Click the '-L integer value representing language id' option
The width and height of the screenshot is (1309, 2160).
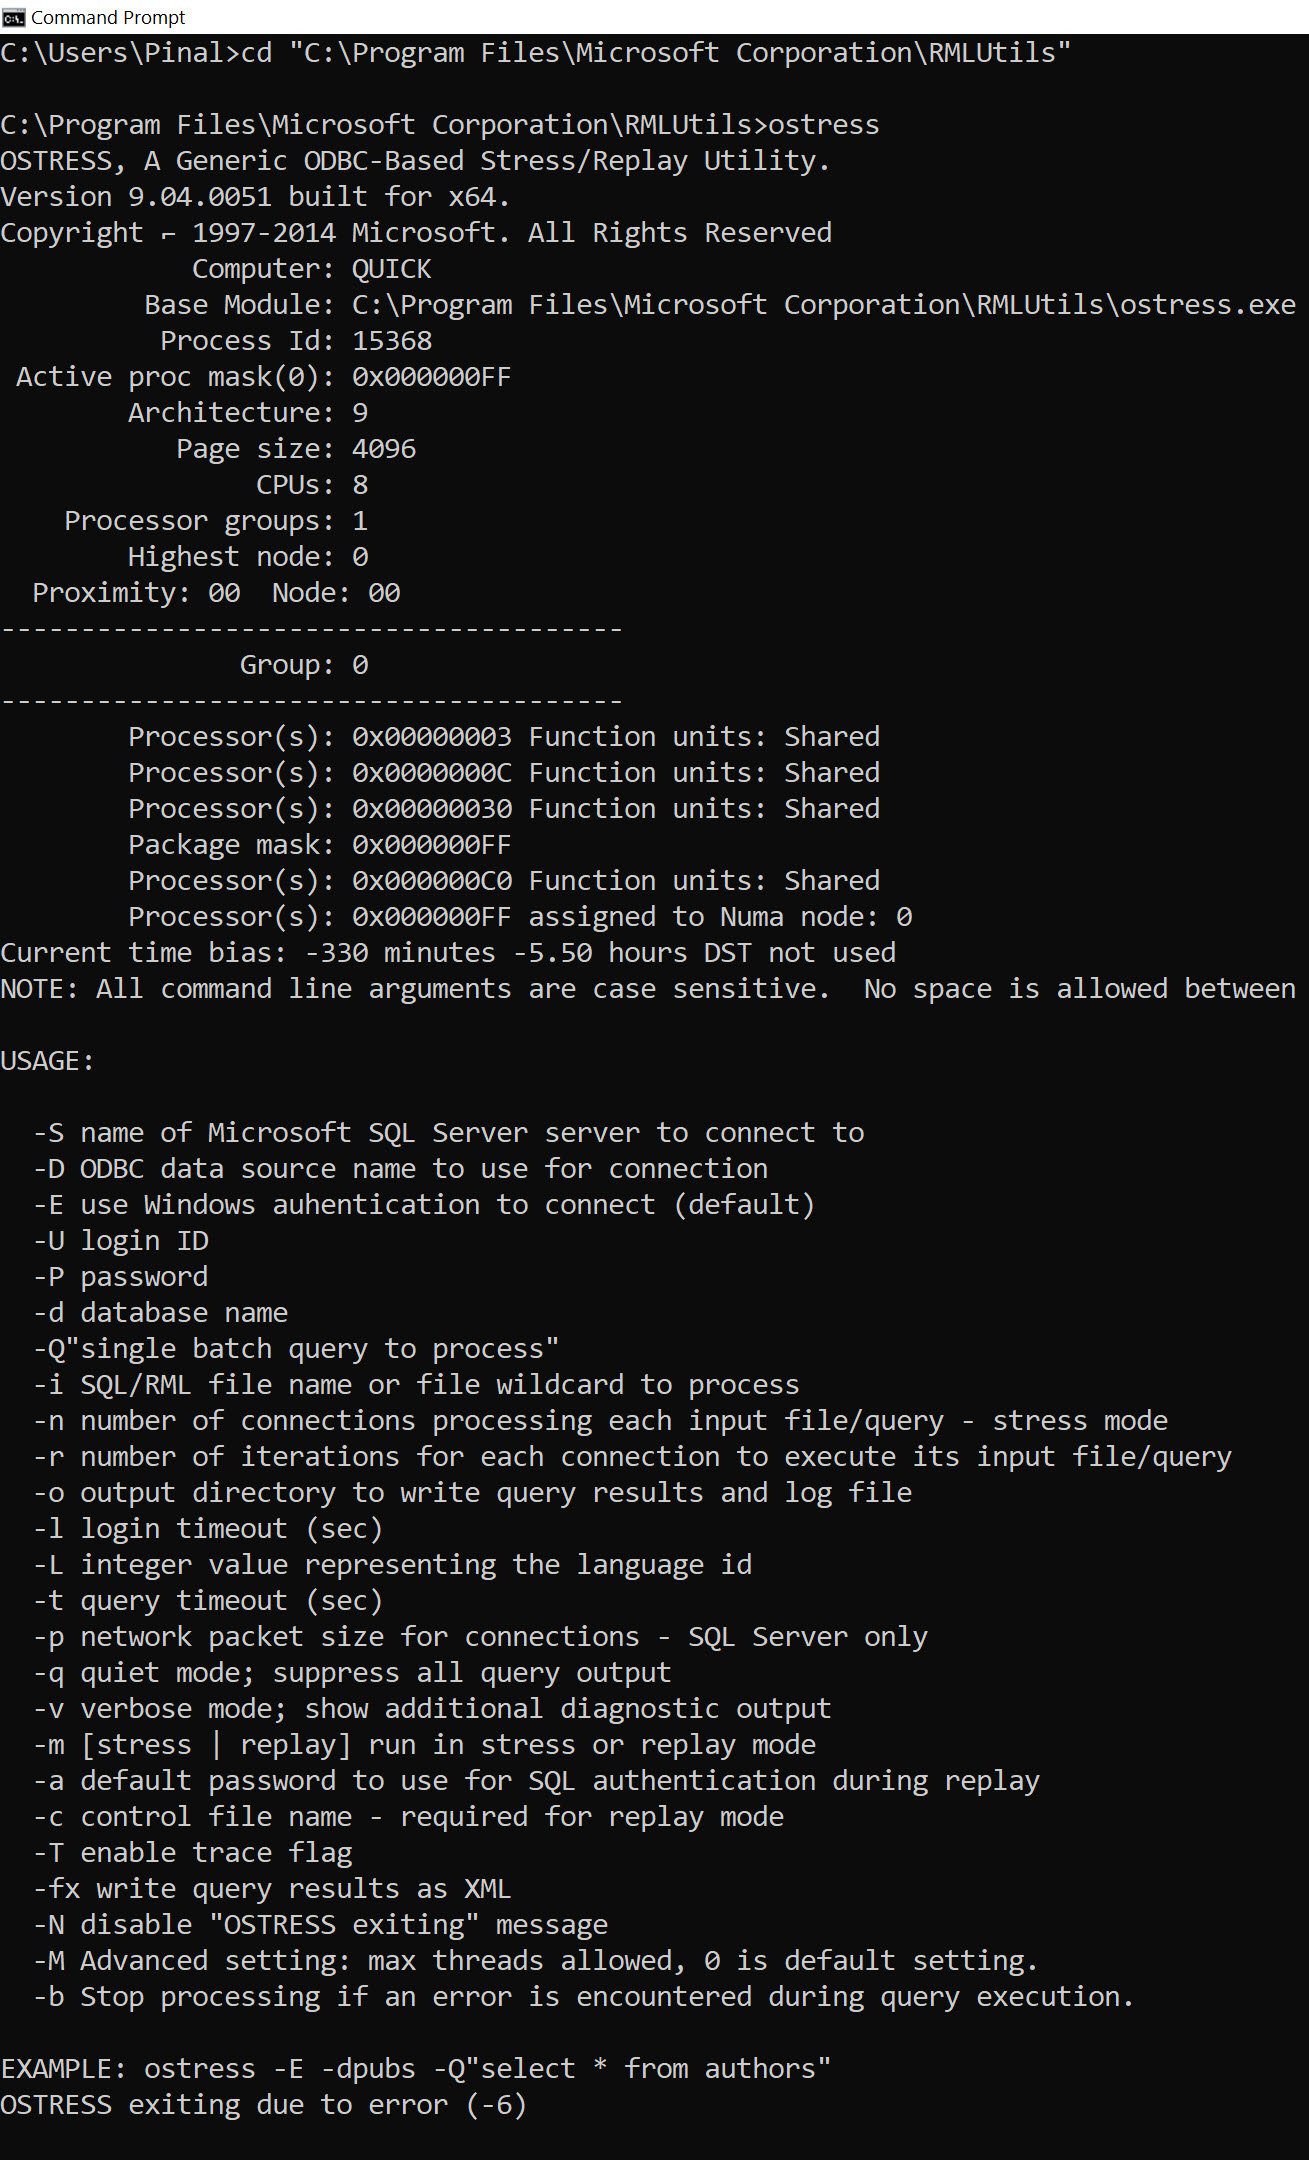[x=392, y=1565]
